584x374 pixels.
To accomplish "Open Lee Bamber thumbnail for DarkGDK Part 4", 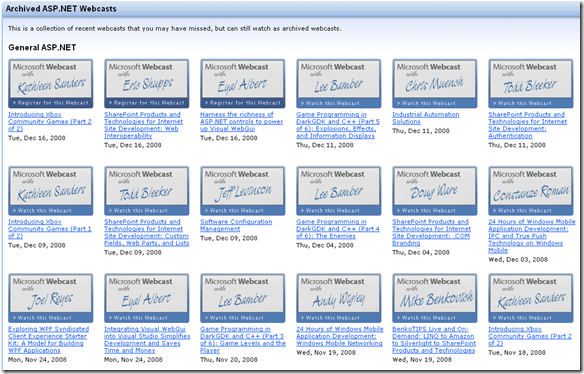I will pyautogui.click(x=339, y=191).
